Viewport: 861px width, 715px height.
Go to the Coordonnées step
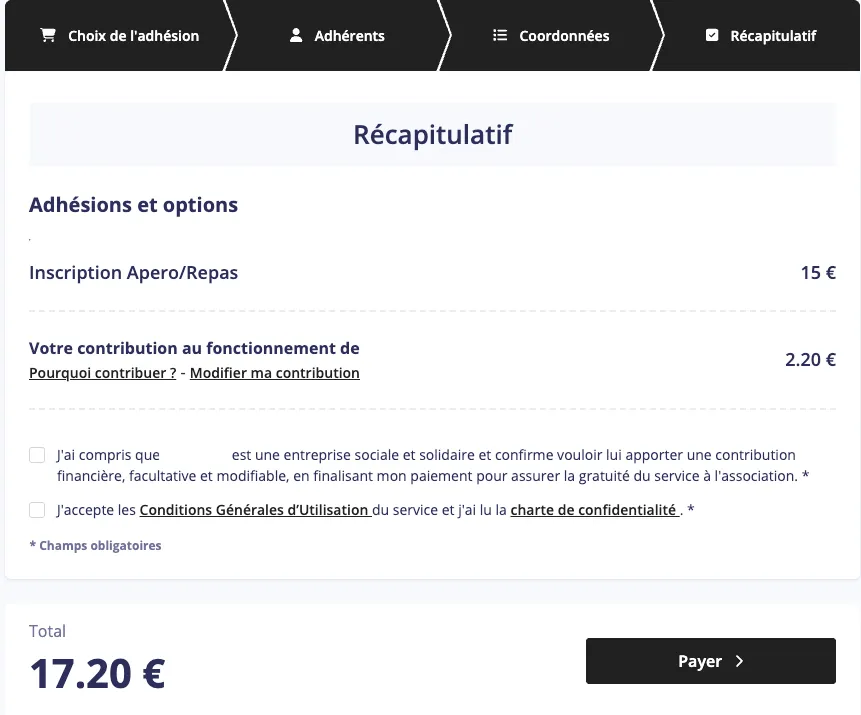[x=551, y=36]
